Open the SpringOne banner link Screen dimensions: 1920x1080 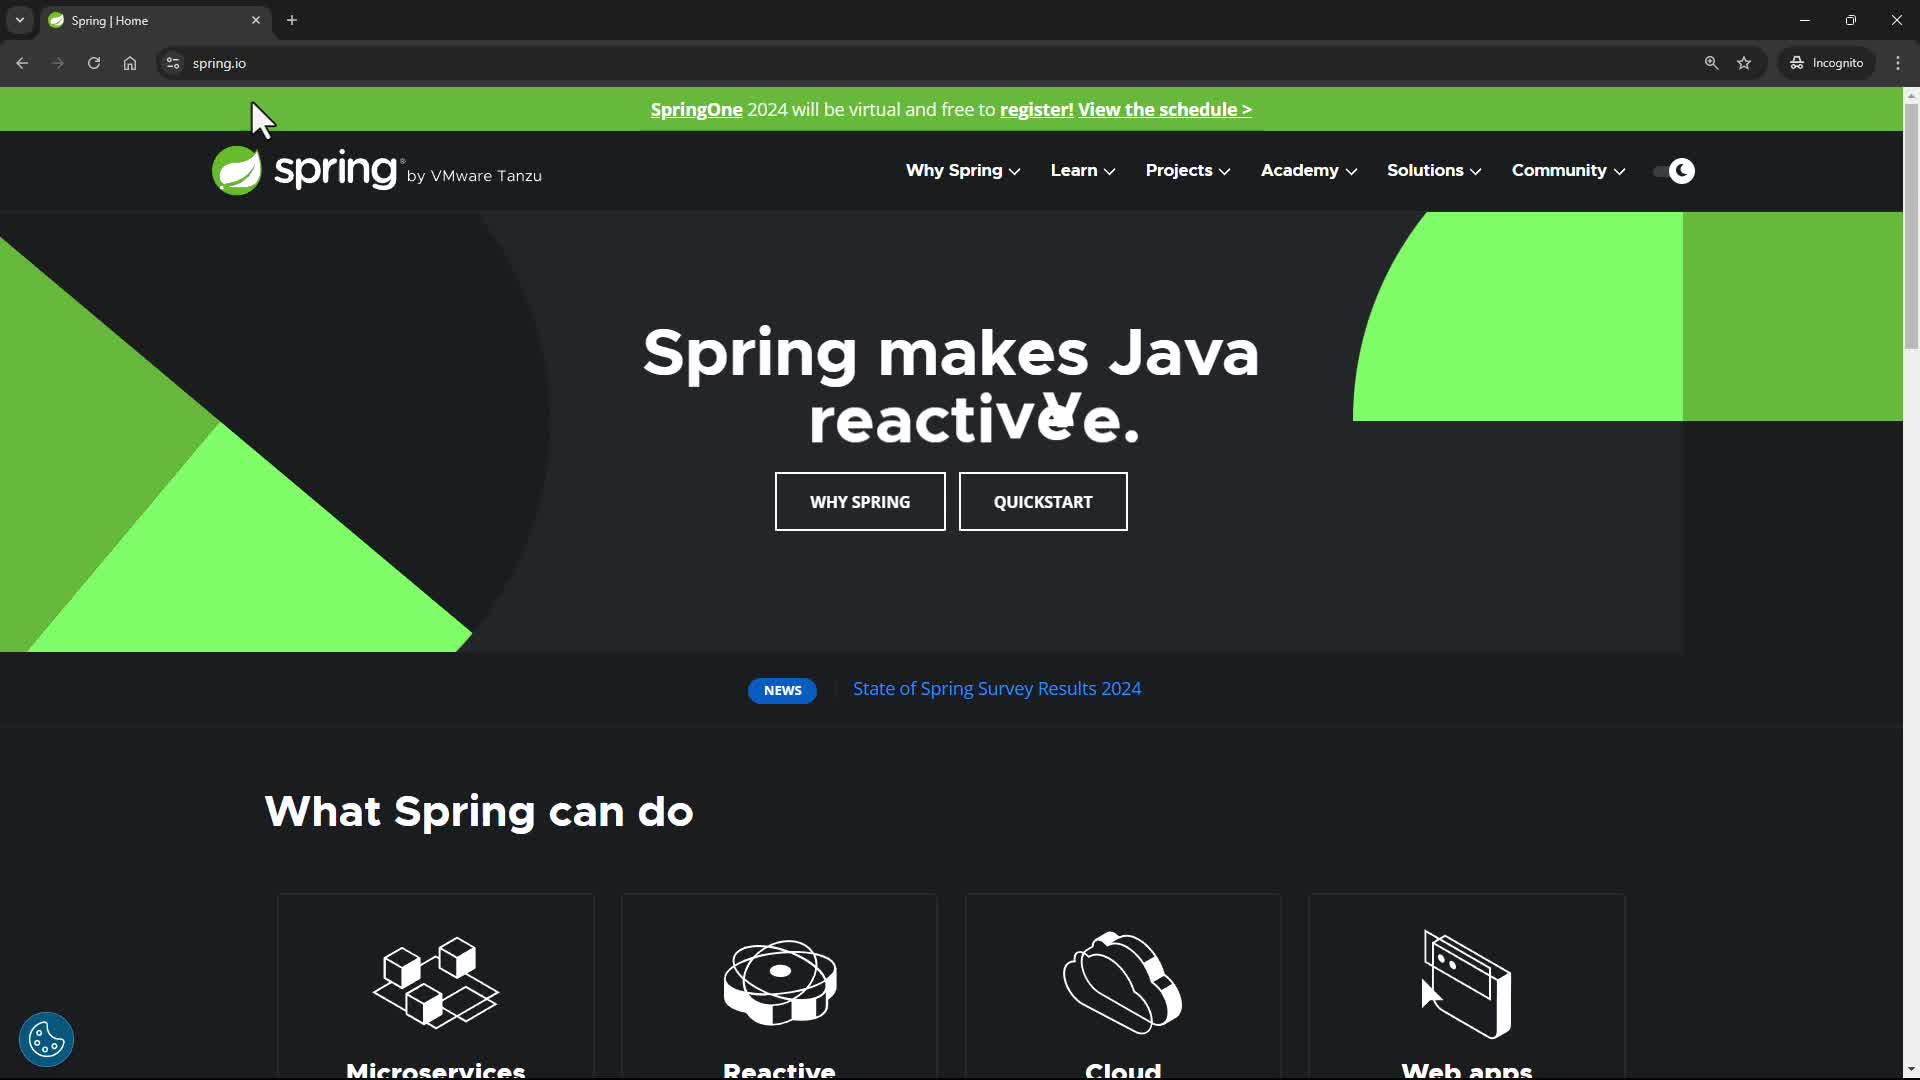click(x=696, y=110)
